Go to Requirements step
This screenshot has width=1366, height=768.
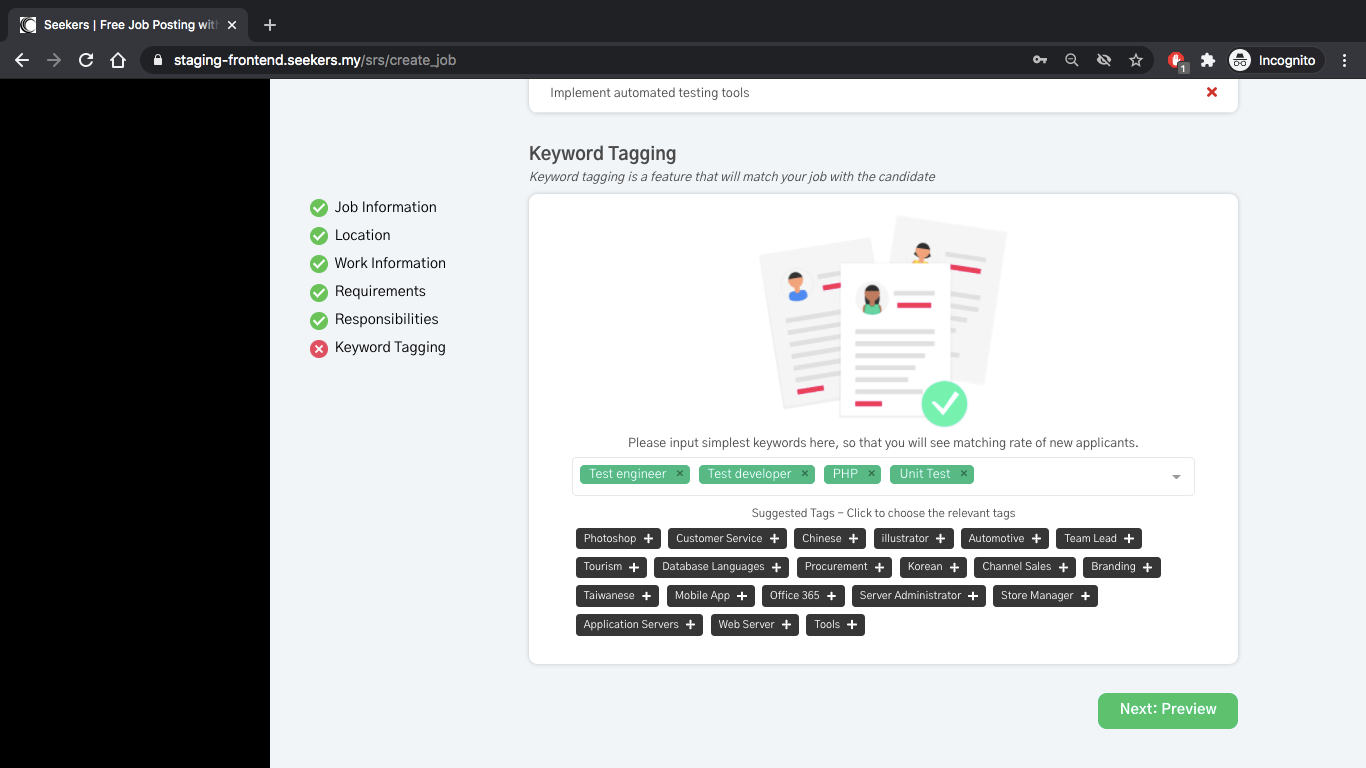[368, 291]
